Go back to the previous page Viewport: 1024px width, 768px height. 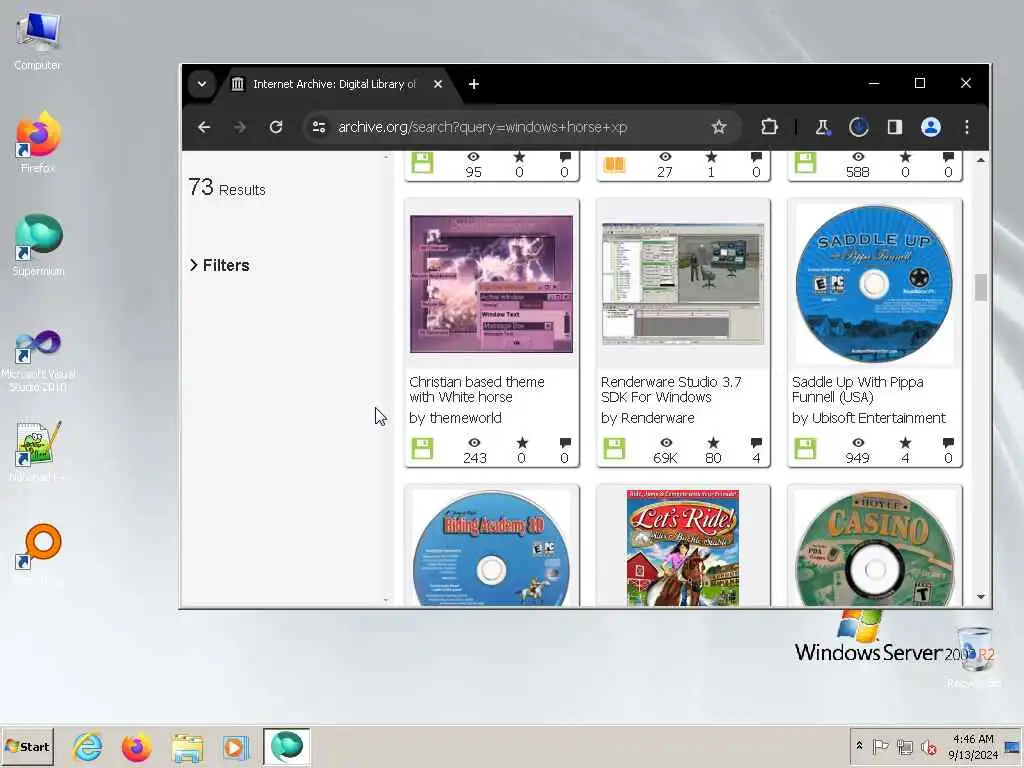204,127
